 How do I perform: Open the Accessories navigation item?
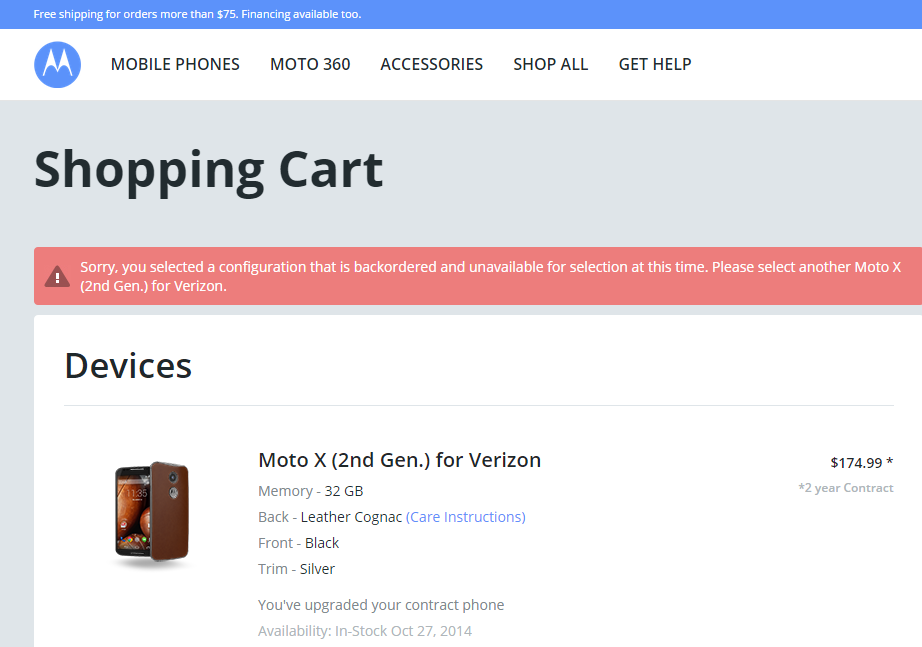pos(431,64)
